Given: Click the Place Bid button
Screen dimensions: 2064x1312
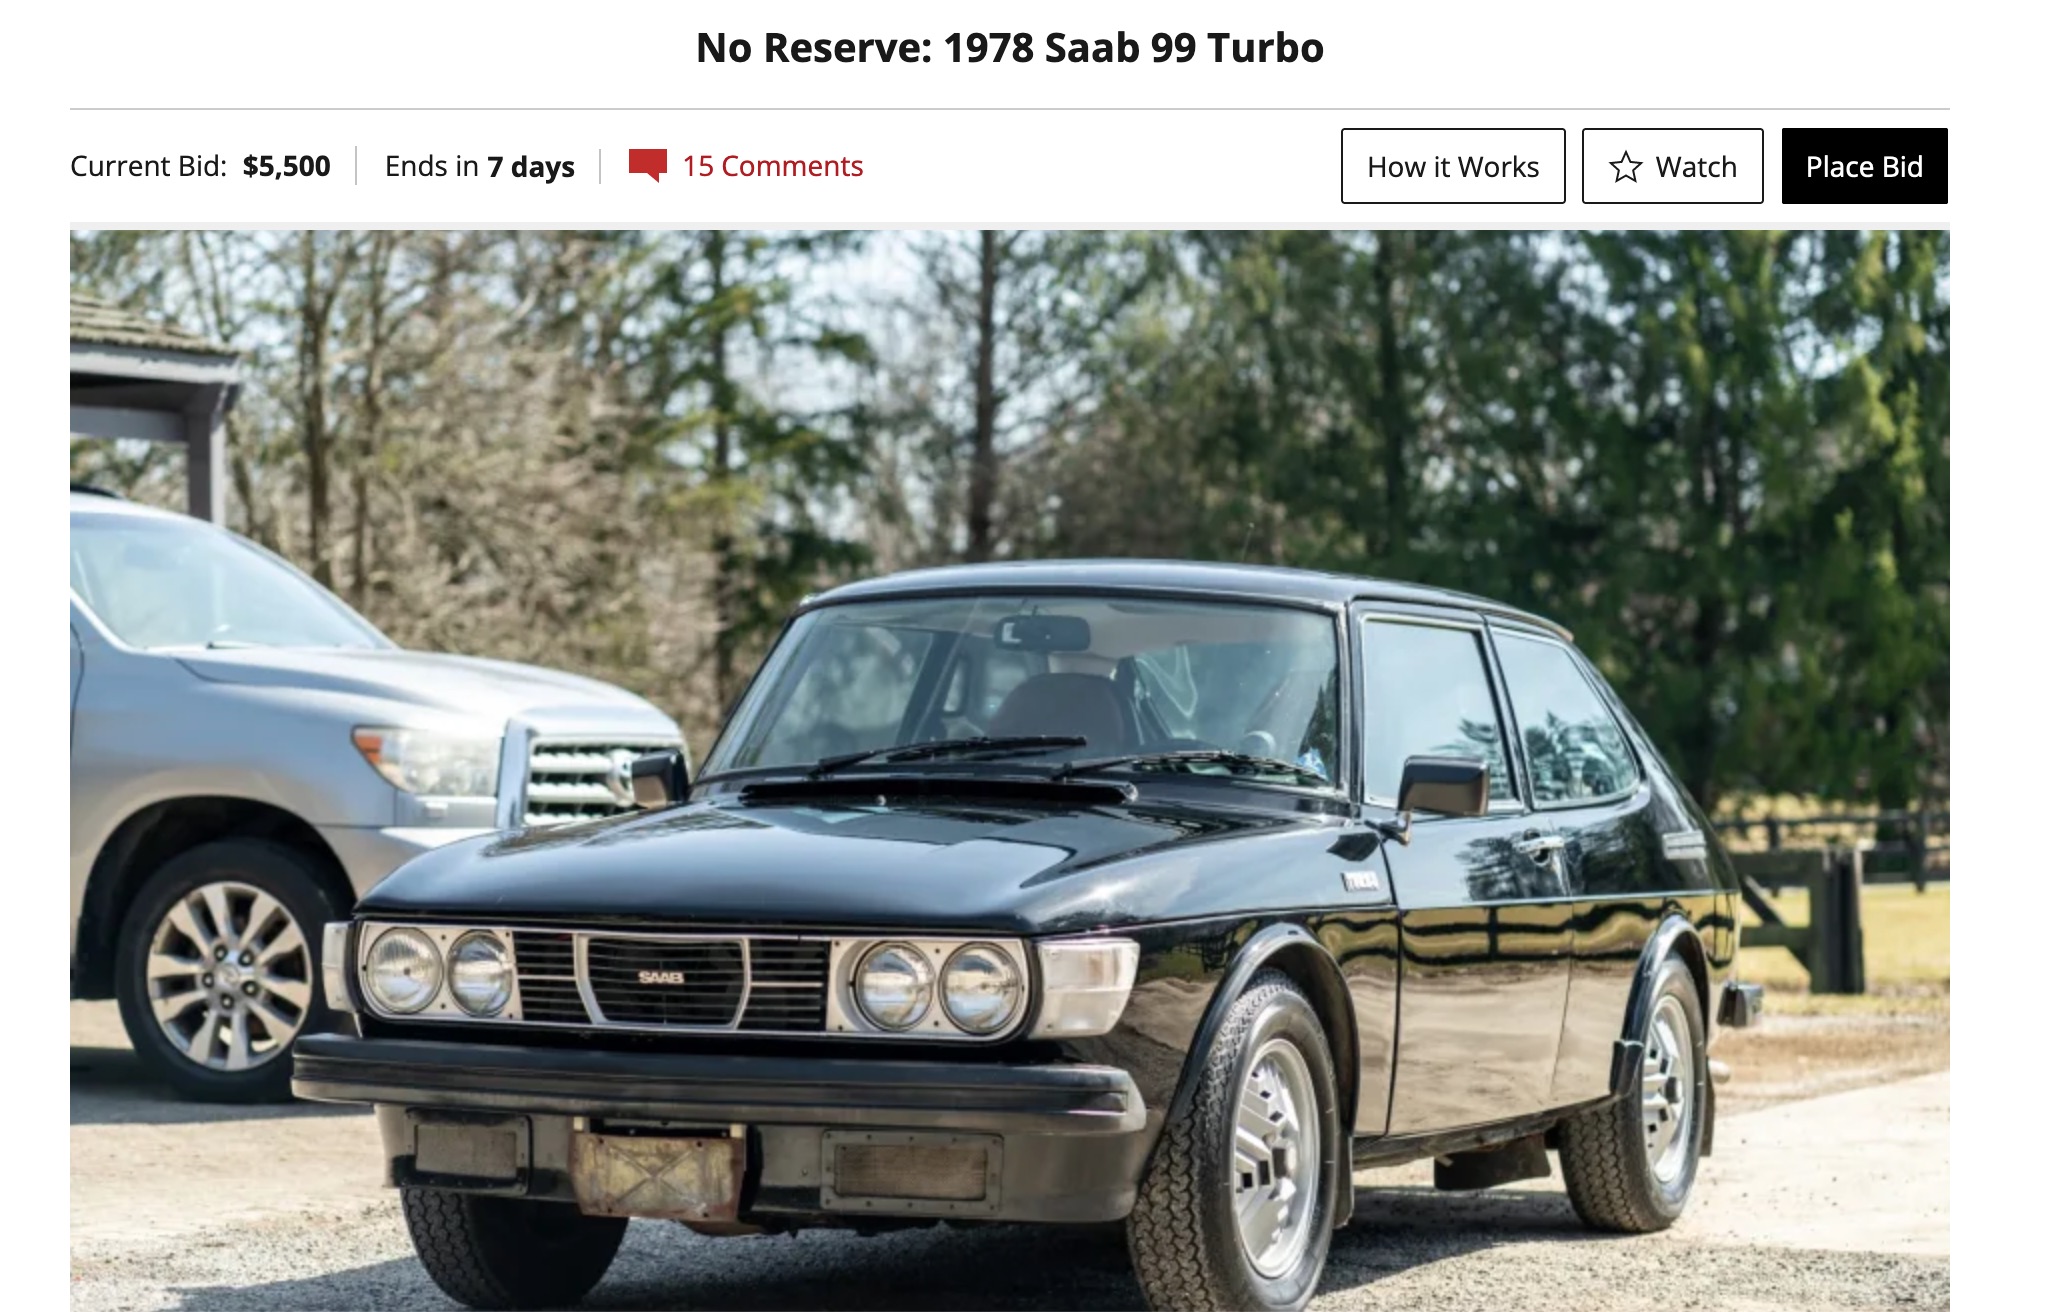Looking at the screenshot, I should [1864, 166].
